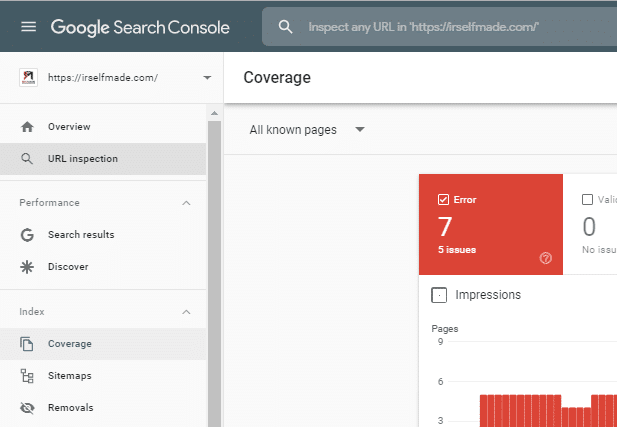
Task: Check the Valid with warnings checkbox
Action: point(587,200)
